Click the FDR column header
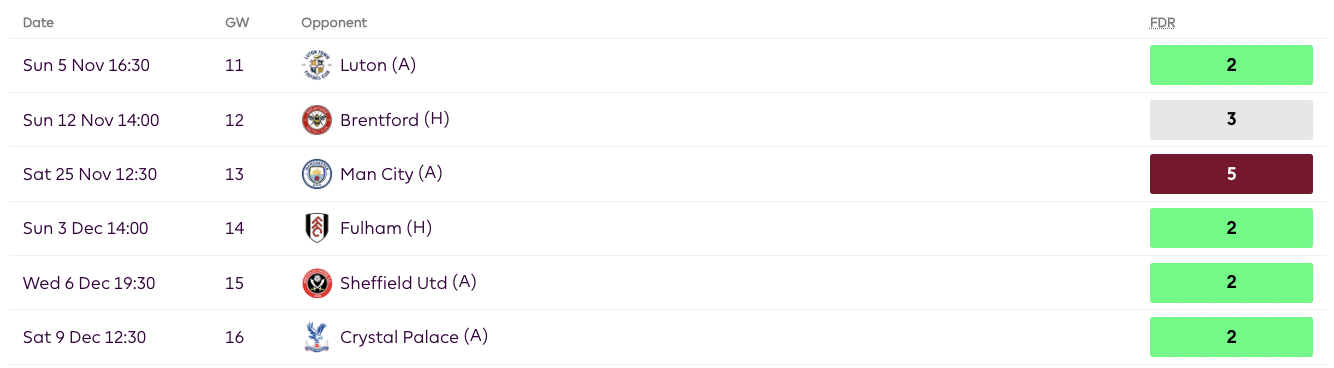1334x368 pixels. coord(1162,22)
